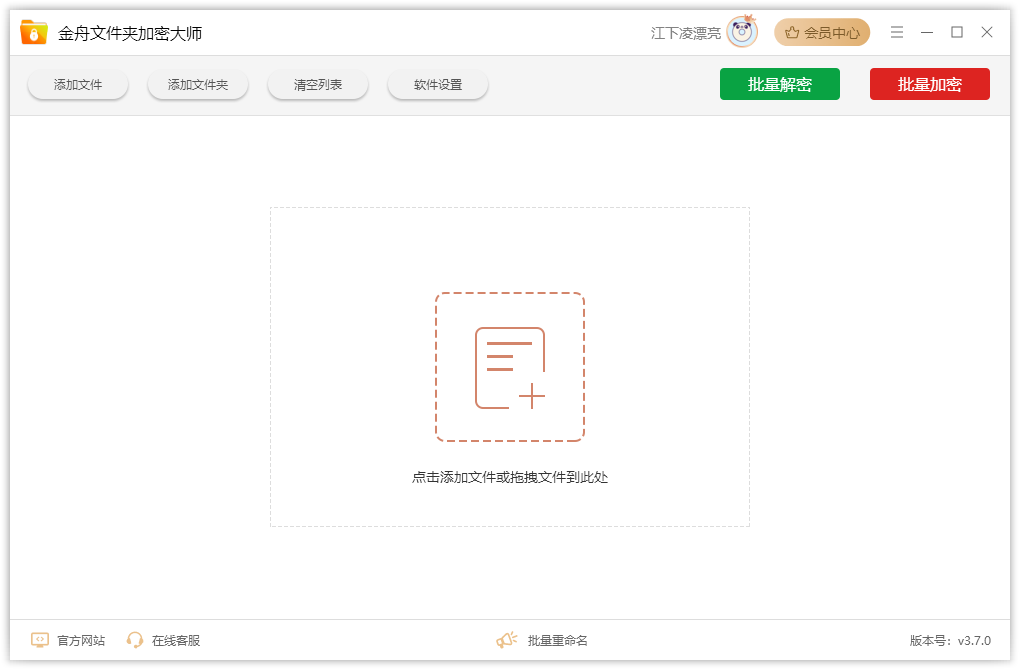
Task: Start 批量加密 batch encryption
Action: tap(930, 84)
